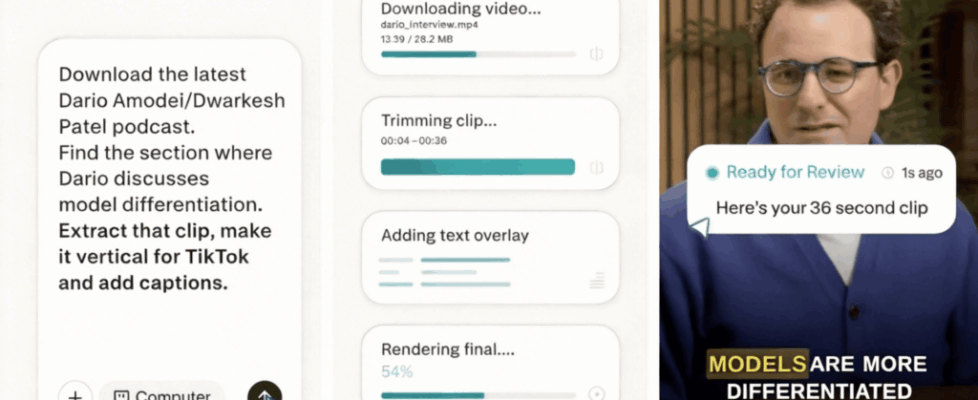Click the Ready for Review label

tap(795, 172)
